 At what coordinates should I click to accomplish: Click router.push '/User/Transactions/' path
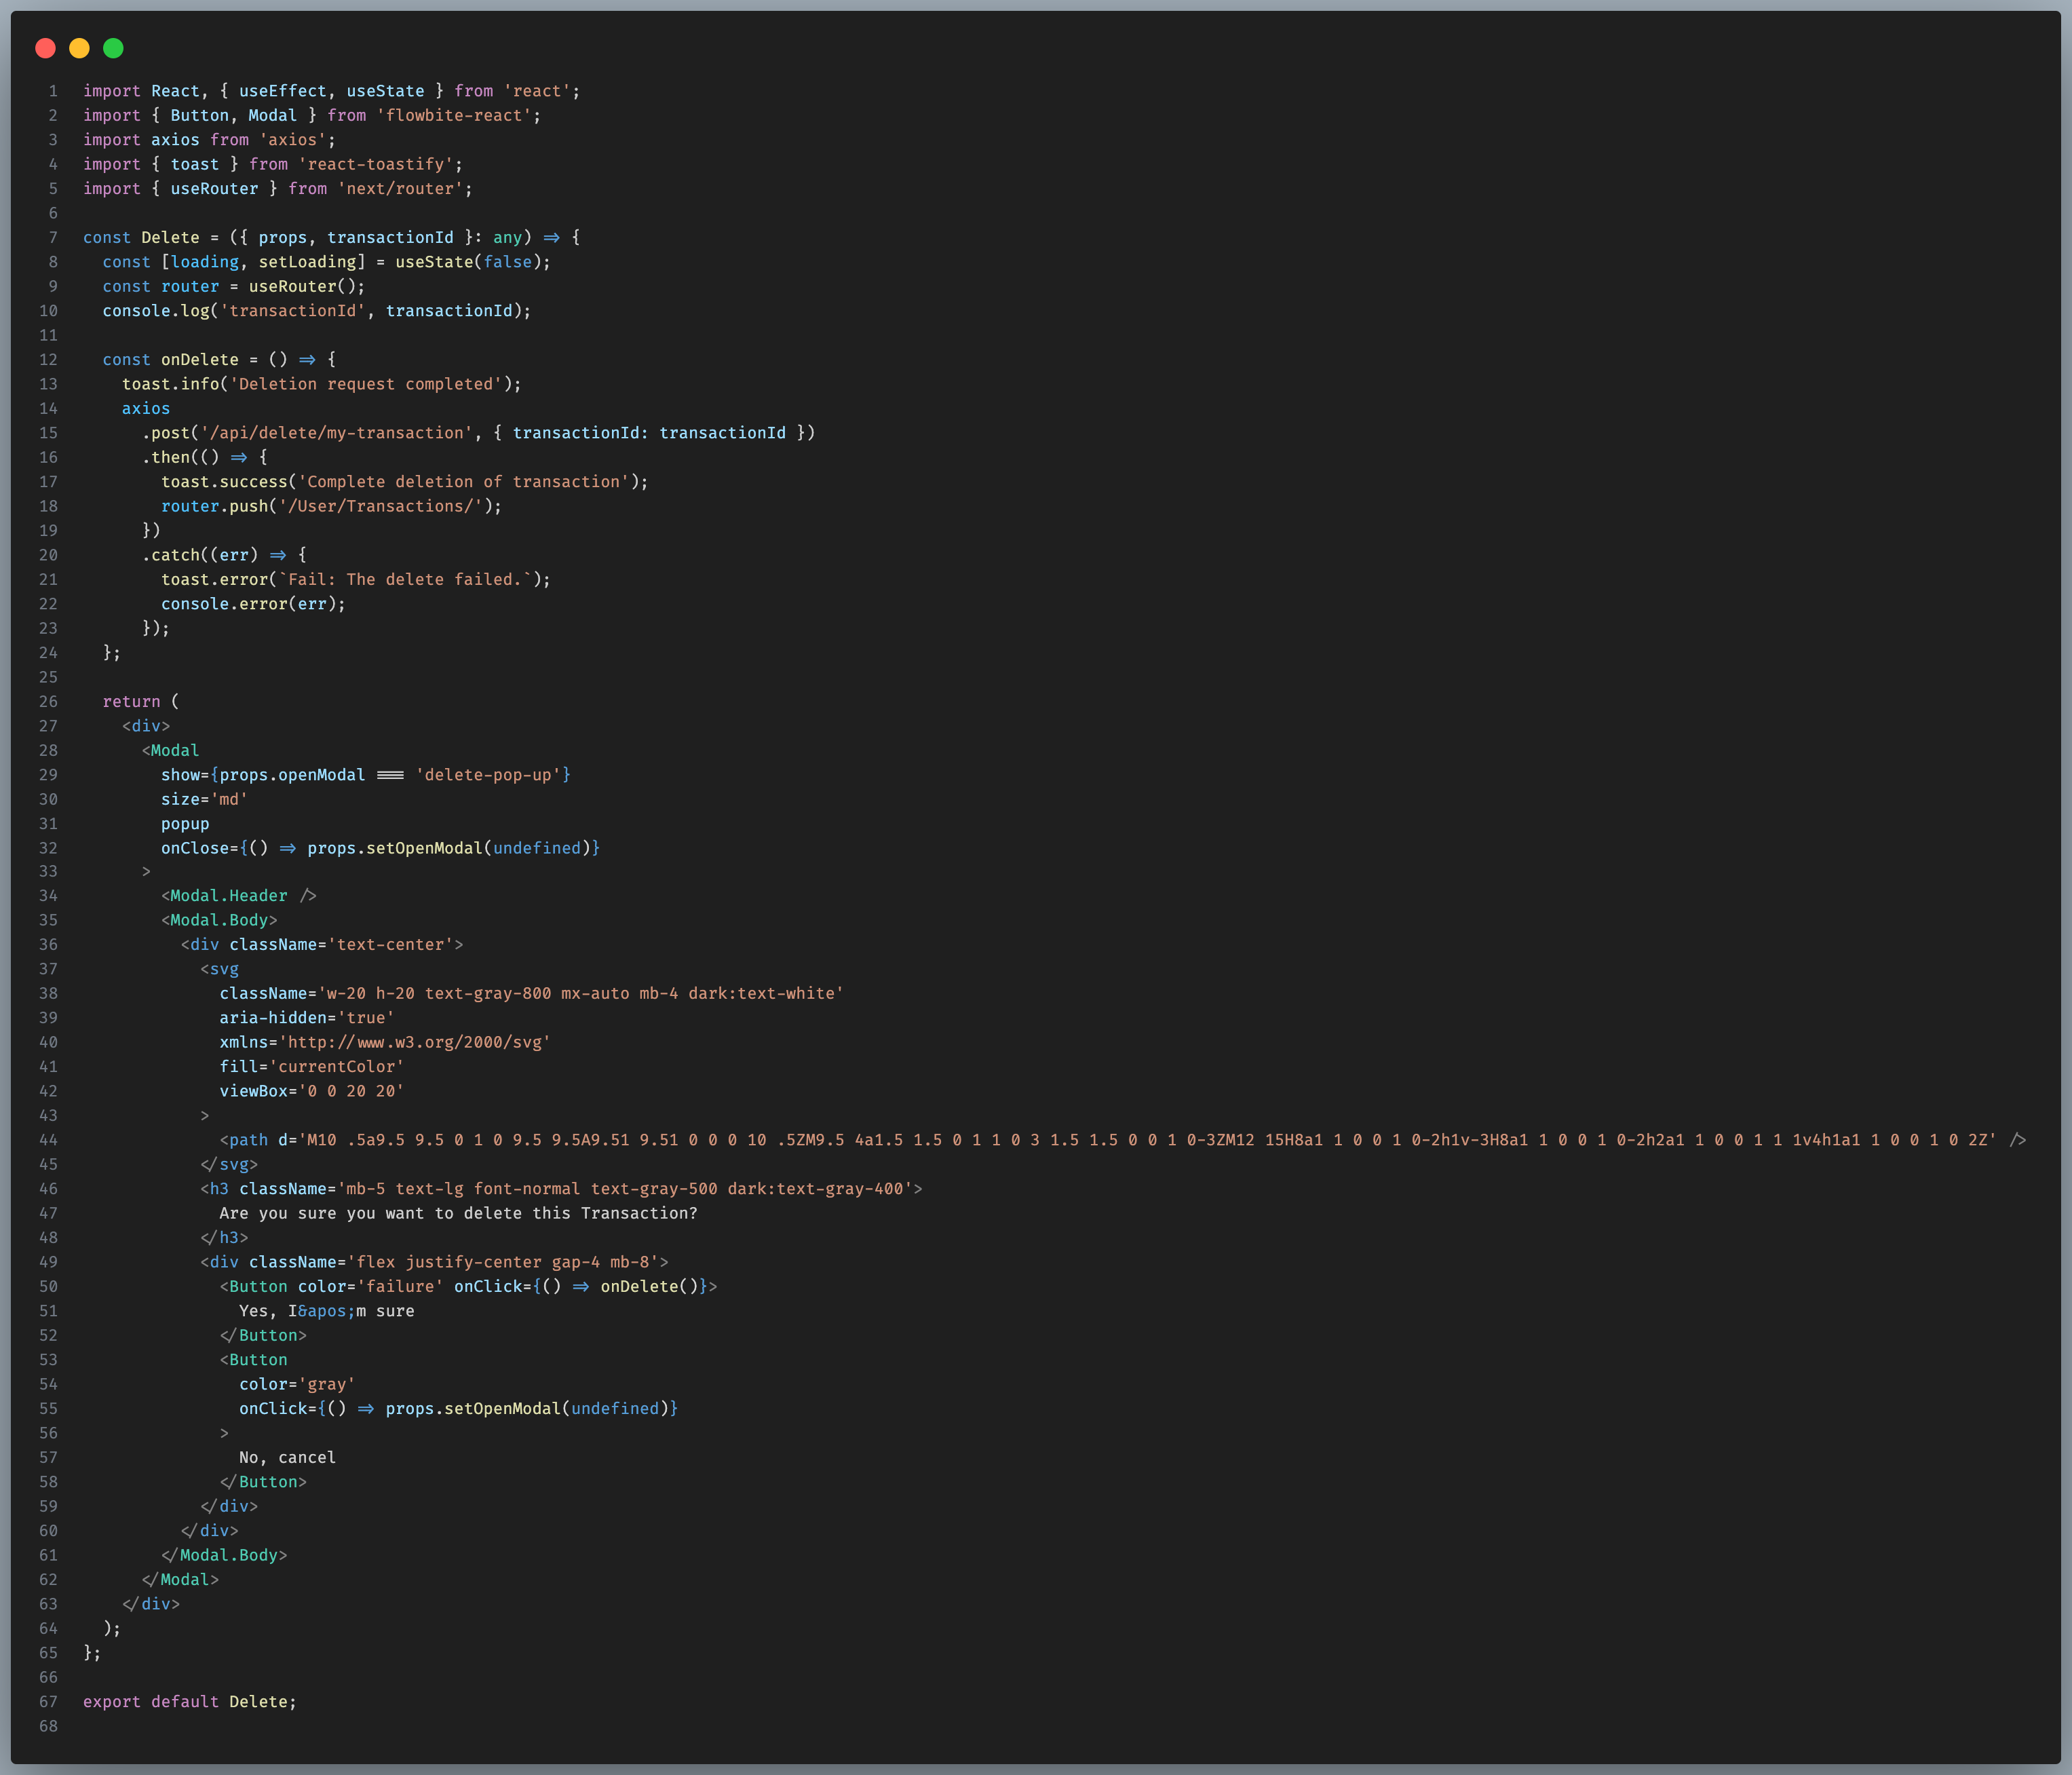point(380,506)
